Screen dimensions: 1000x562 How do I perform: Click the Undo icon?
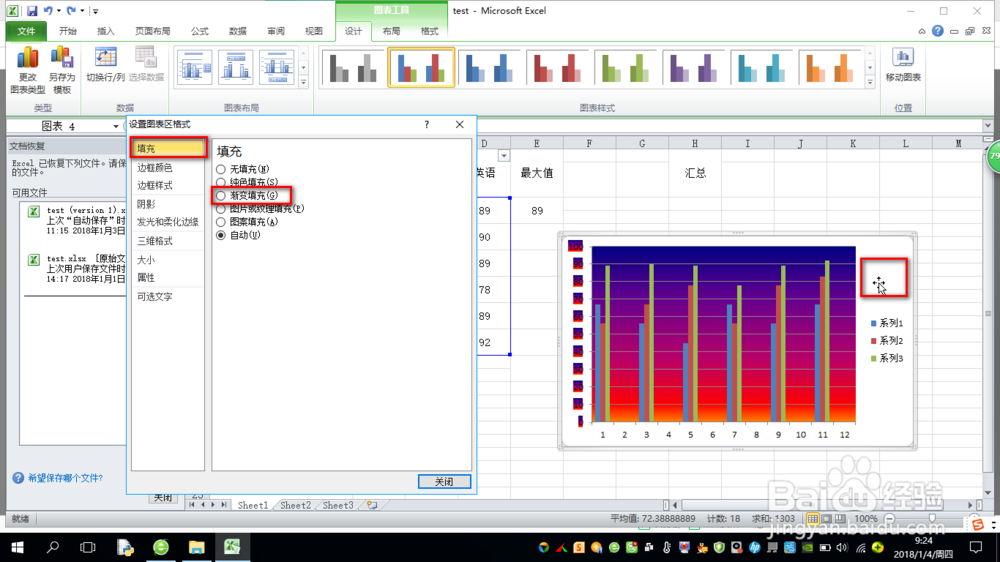tap(48, 11)
